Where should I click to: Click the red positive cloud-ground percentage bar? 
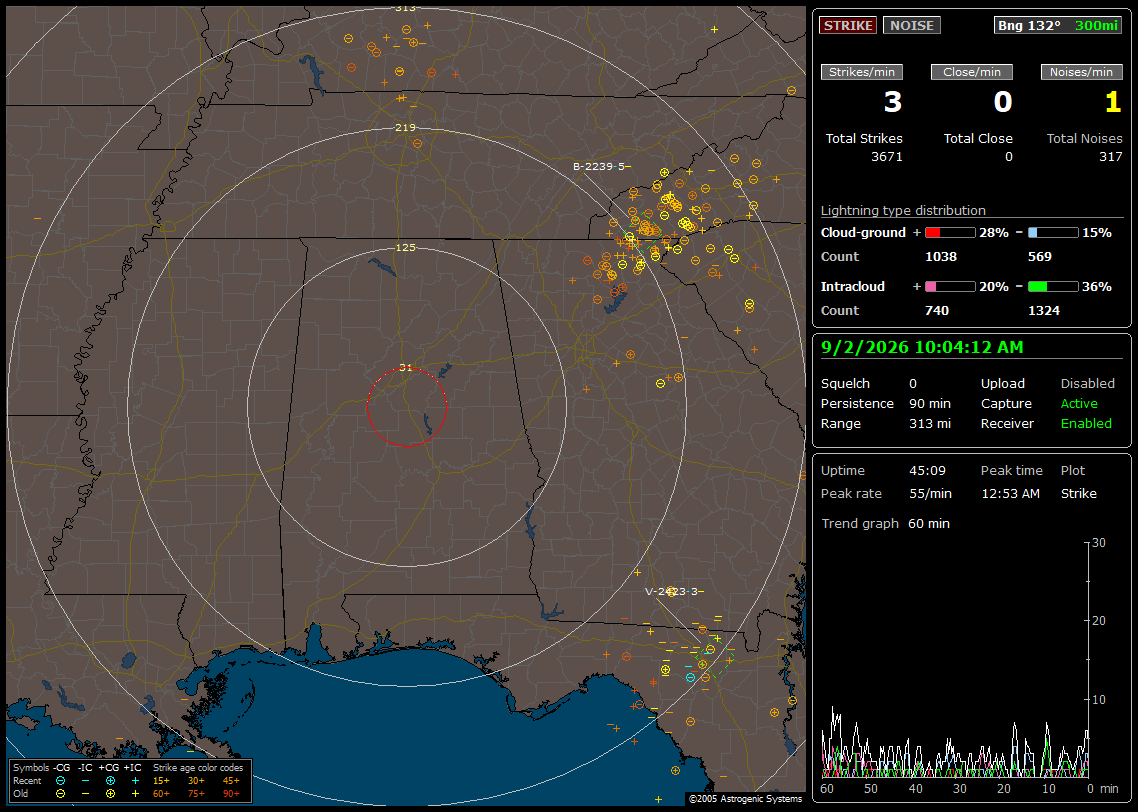pyautogui.click(x=950, y=233)
